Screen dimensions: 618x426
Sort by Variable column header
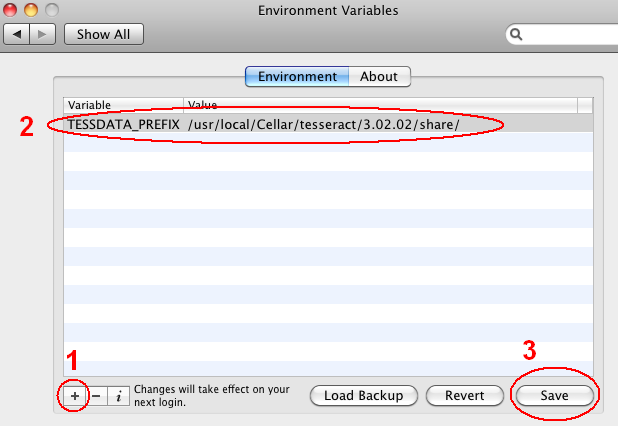click(x=124, y=105)
